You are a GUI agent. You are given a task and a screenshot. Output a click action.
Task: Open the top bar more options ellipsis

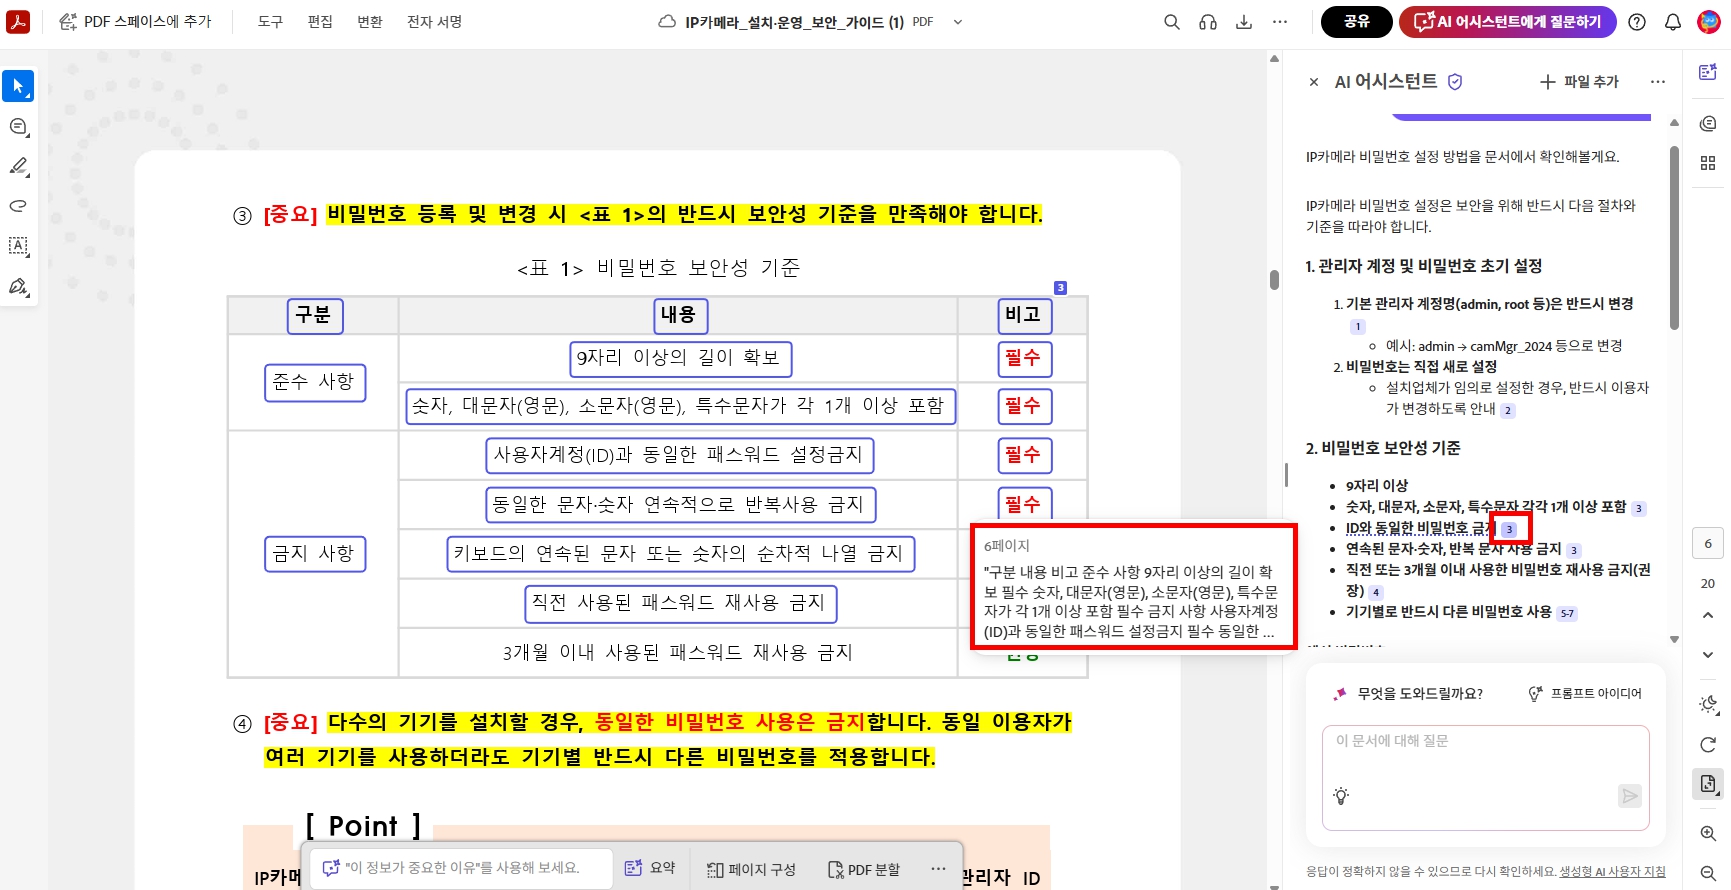pos(1280,22)
